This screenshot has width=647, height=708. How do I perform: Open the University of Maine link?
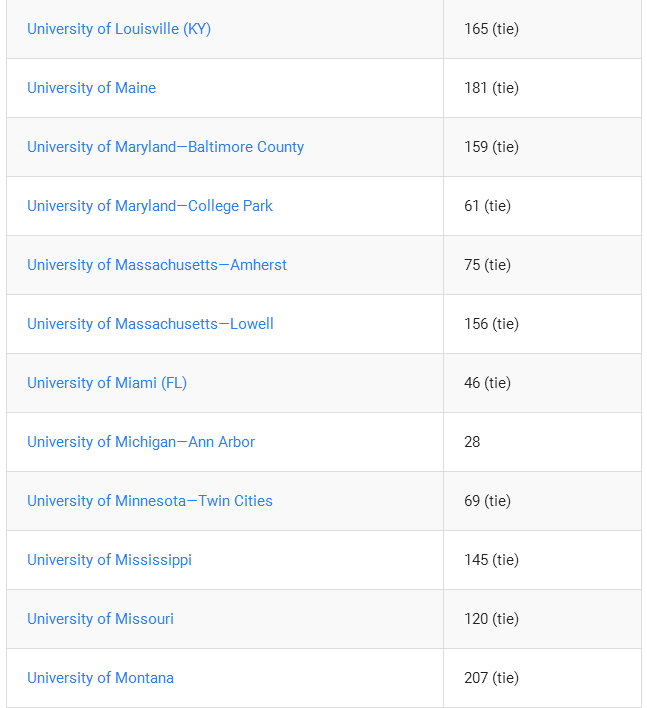91,88
